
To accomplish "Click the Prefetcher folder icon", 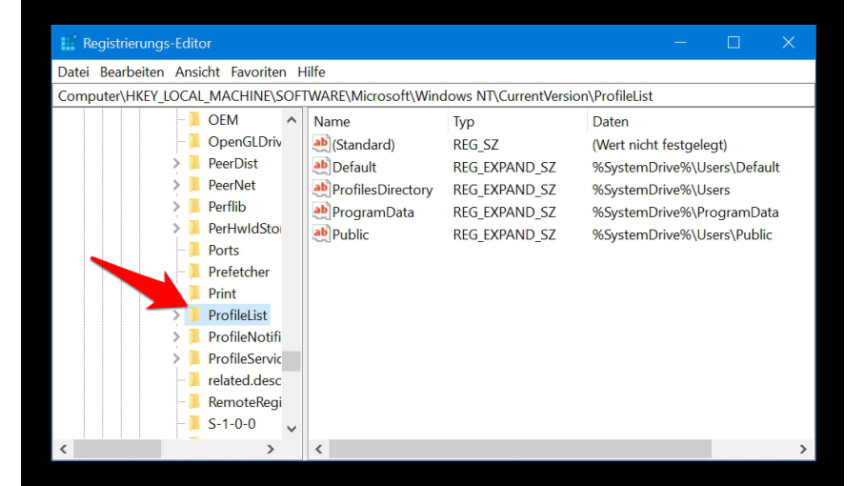I will point(195,272).
